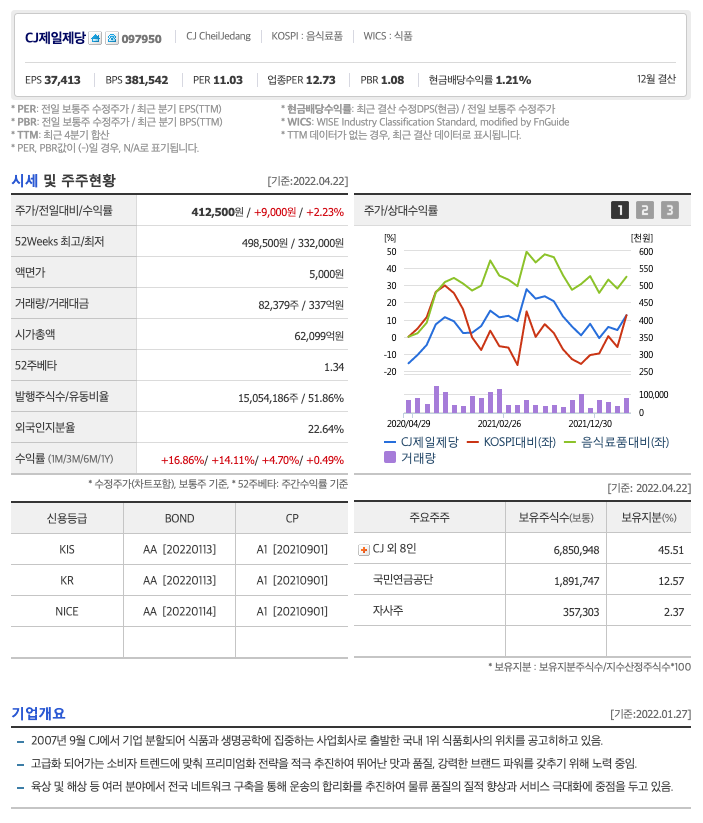Toggle the 거래량 purple legend entry

[x=410, y=458]
